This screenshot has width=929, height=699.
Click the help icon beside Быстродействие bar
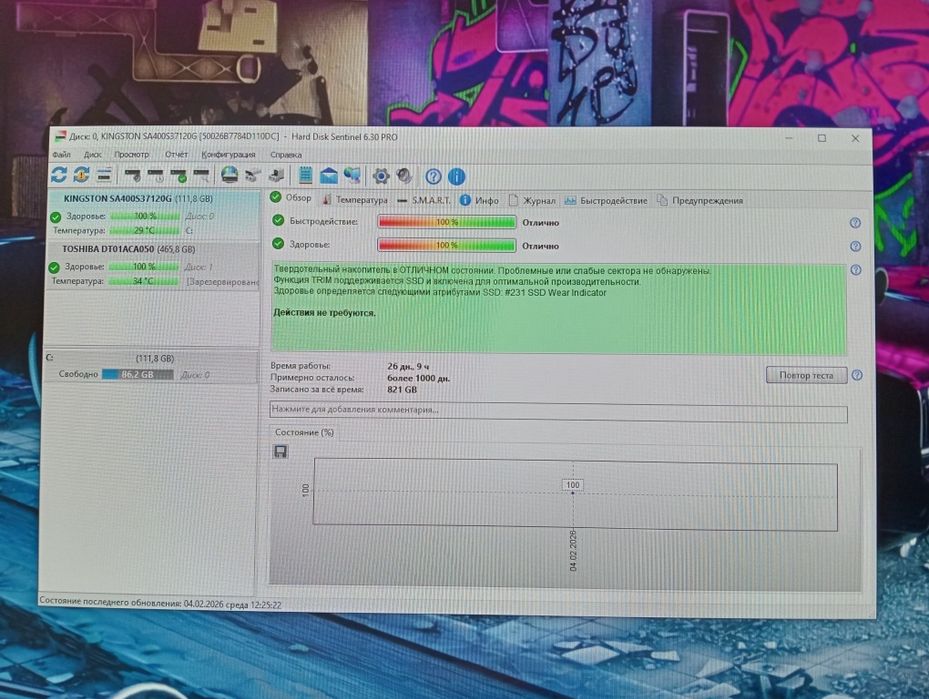(855, 223)
